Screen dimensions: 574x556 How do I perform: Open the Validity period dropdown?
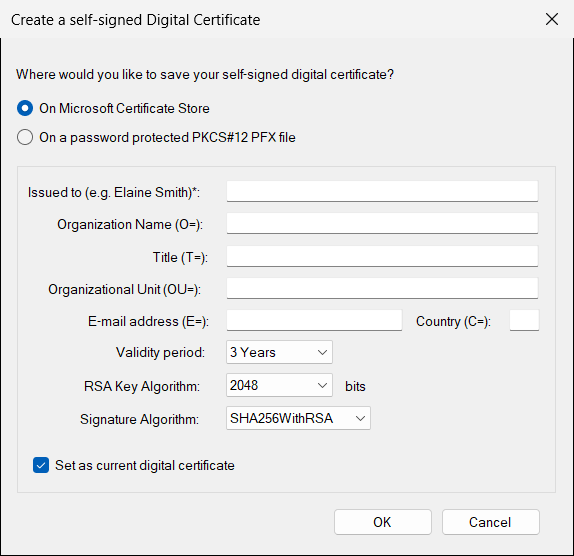279,352
